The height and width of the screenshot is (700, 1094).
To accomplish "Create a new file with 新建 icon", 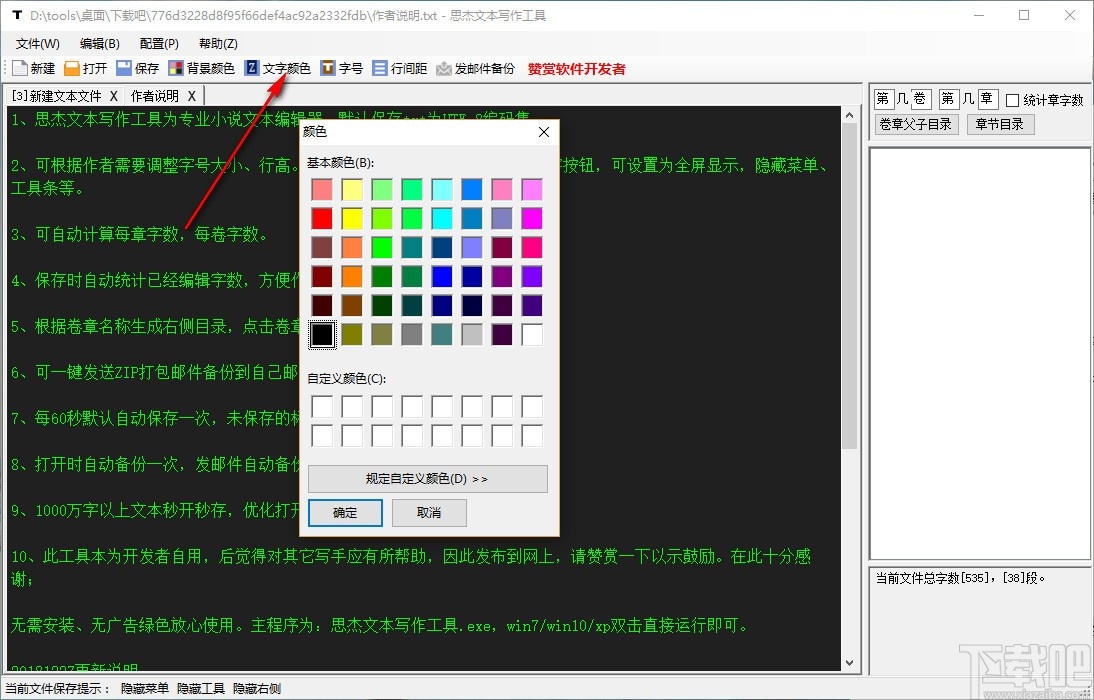I will tap(33, 68).
